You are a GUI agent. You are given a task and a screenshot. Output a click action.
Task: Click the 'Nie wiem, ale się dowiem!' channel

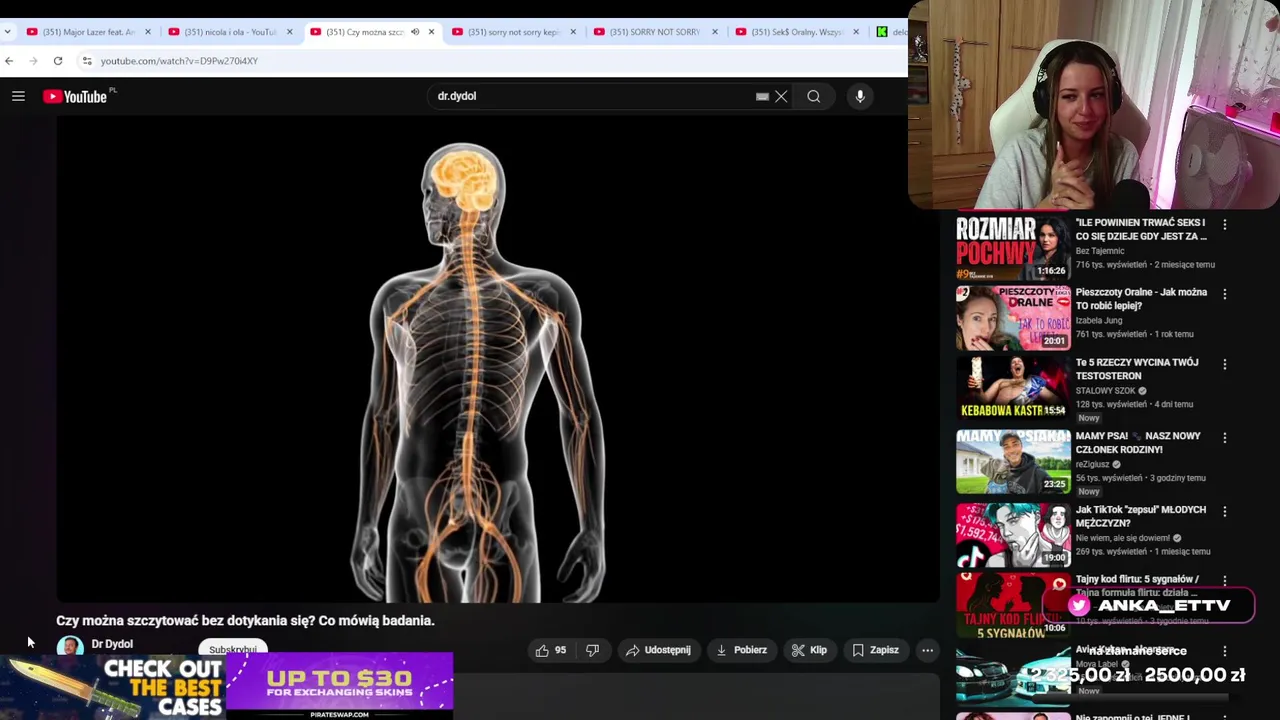coord(1123,538)
